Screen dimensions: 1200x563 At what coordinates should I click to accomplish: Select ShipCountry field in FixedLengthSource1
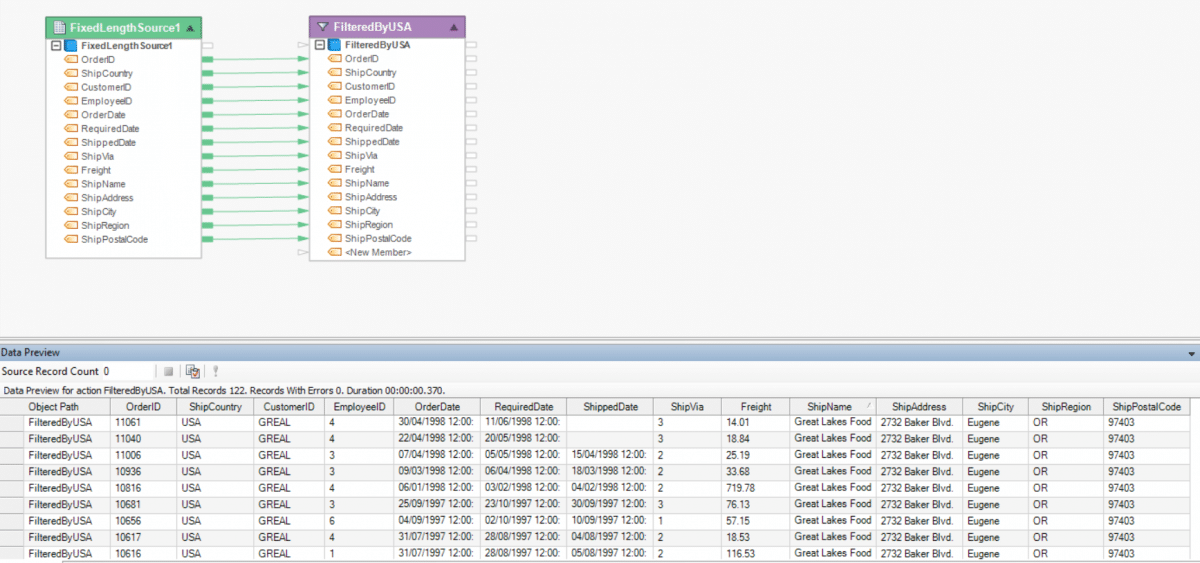107,73
